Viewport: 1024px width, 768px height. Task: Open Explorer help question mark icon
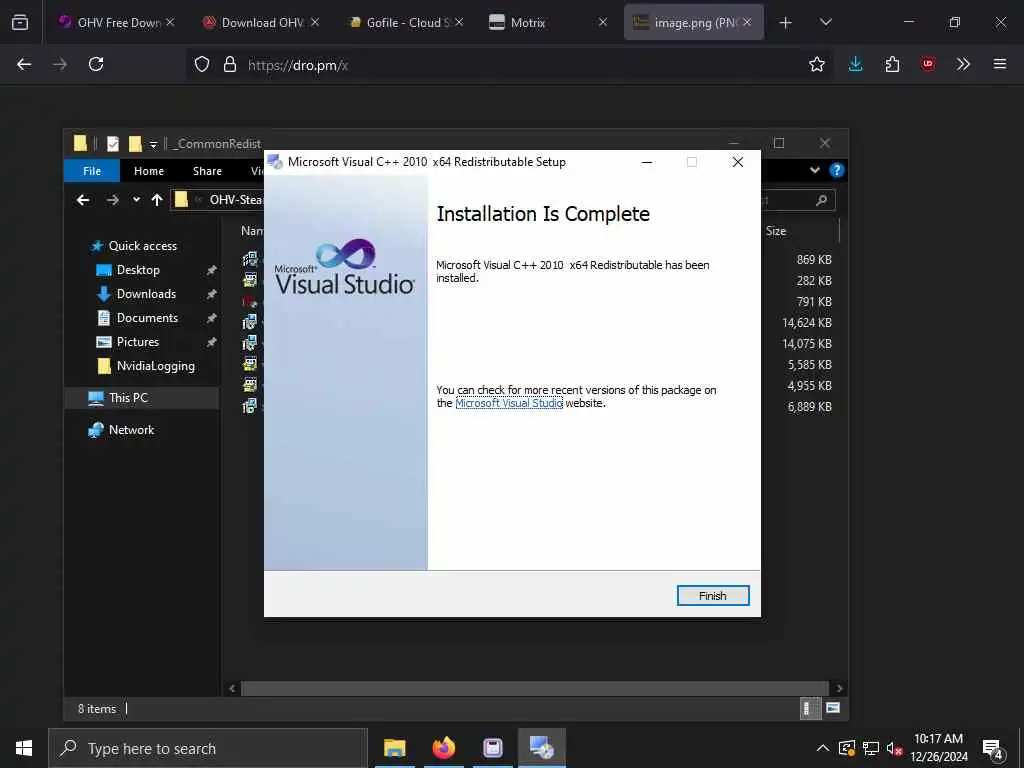[836, 170]
